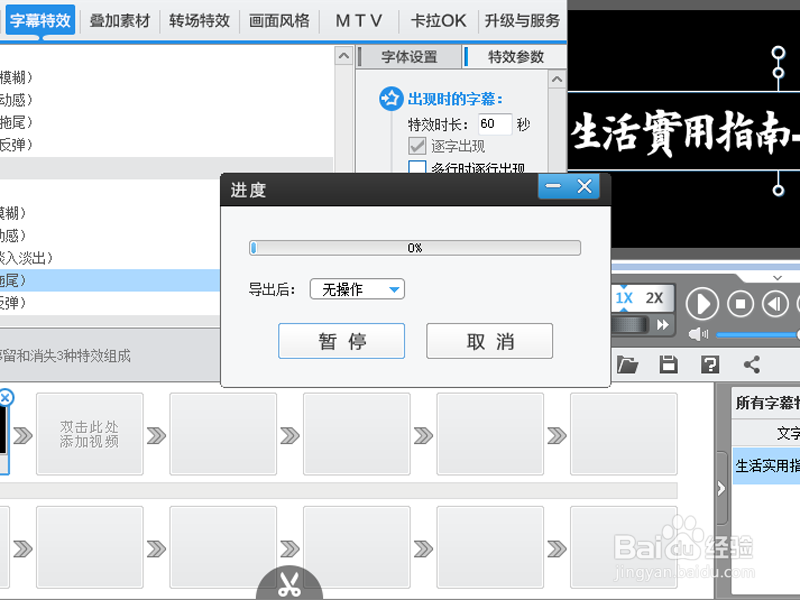Remove the first clip with X icon
Screen dimensions: 800x600
(6, 397)
